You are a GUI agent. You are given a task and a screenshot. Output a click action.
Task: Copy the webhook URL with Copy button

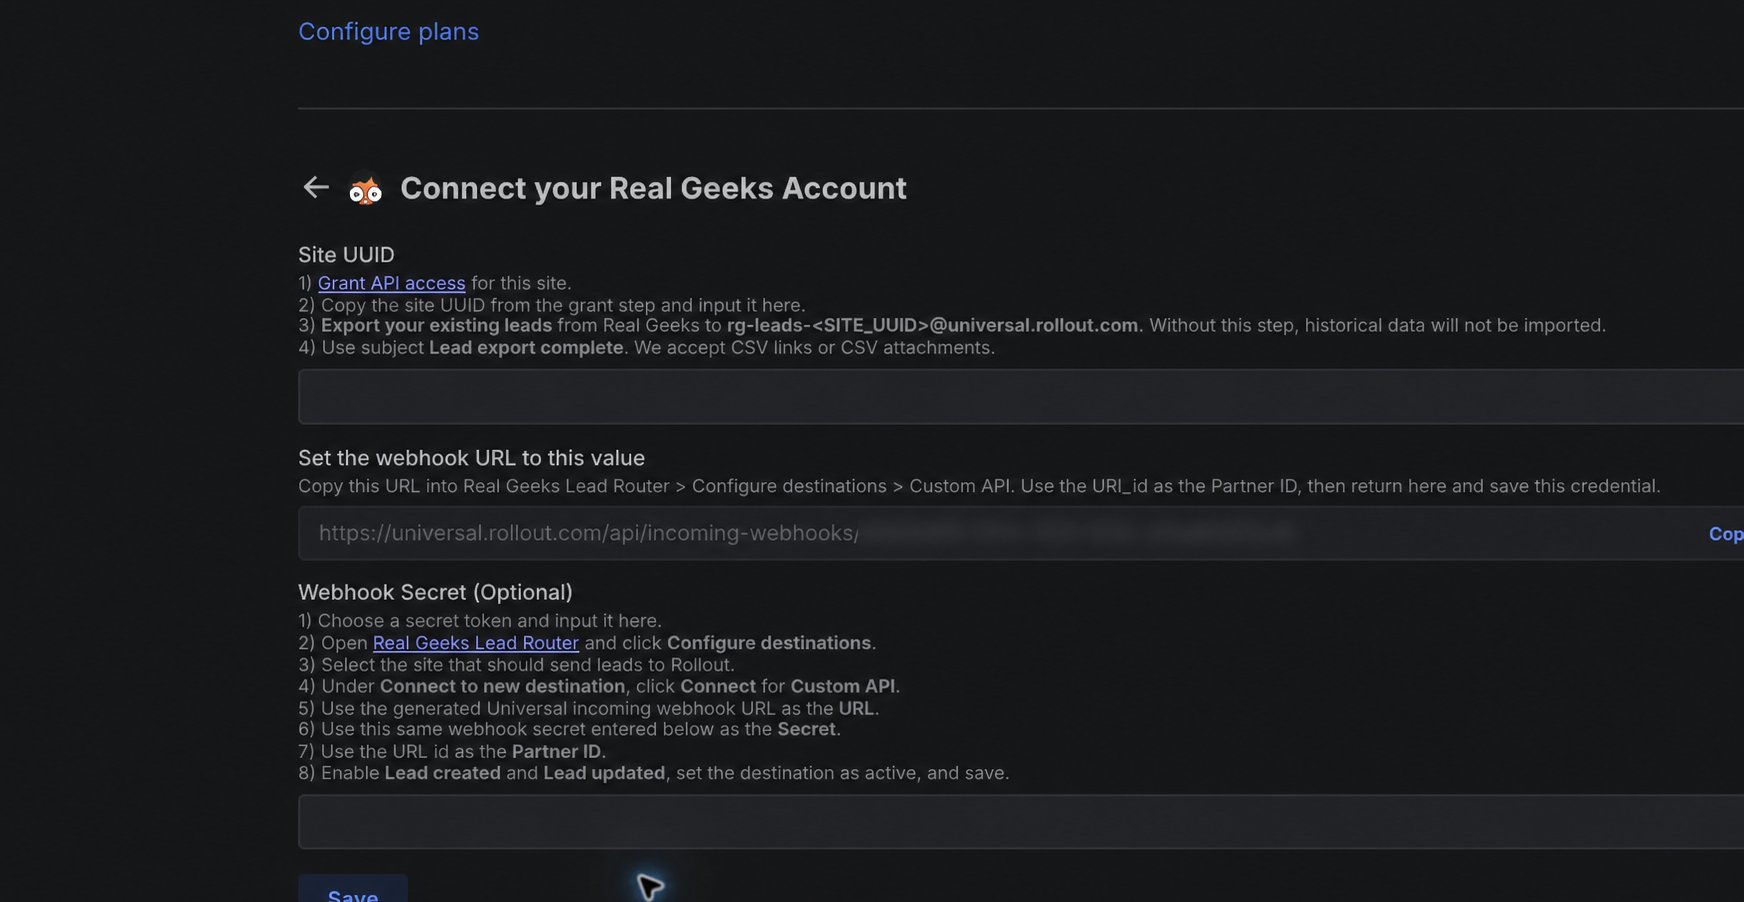pyautogui.click(x=1726, y=534)
